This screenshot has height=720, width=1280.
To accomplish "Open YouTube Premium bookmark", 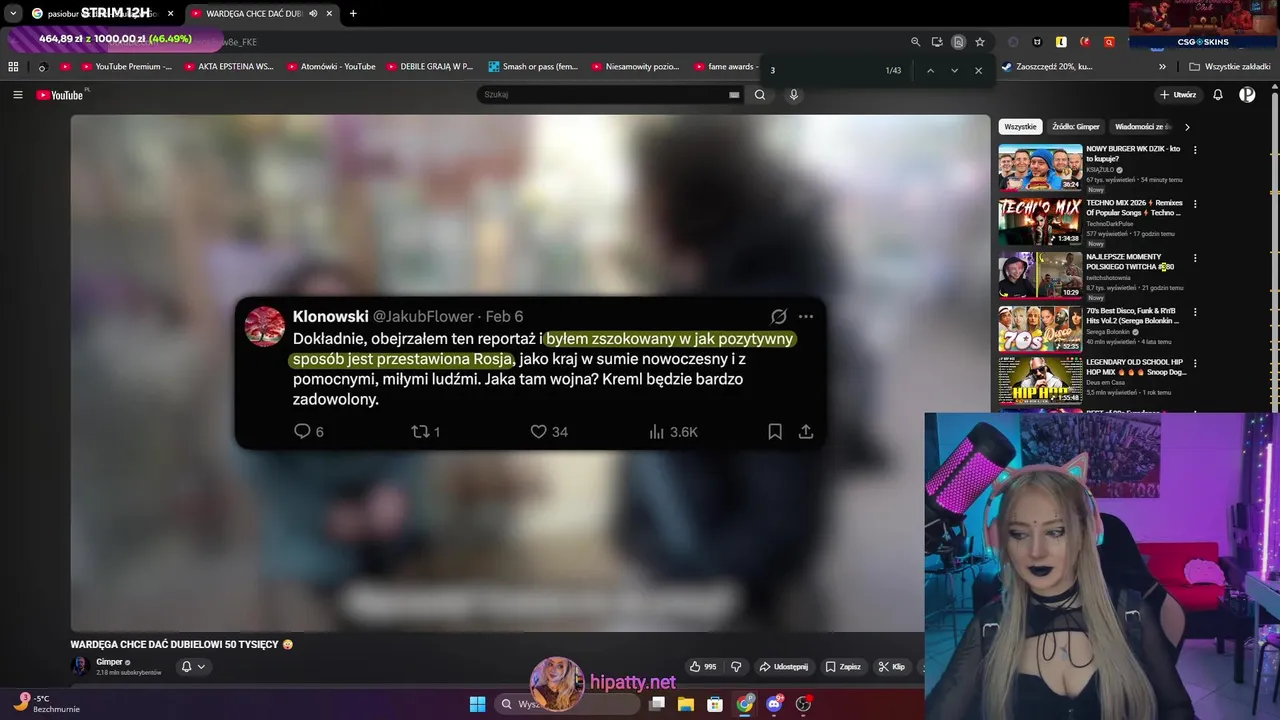I will tap(126, 67).
